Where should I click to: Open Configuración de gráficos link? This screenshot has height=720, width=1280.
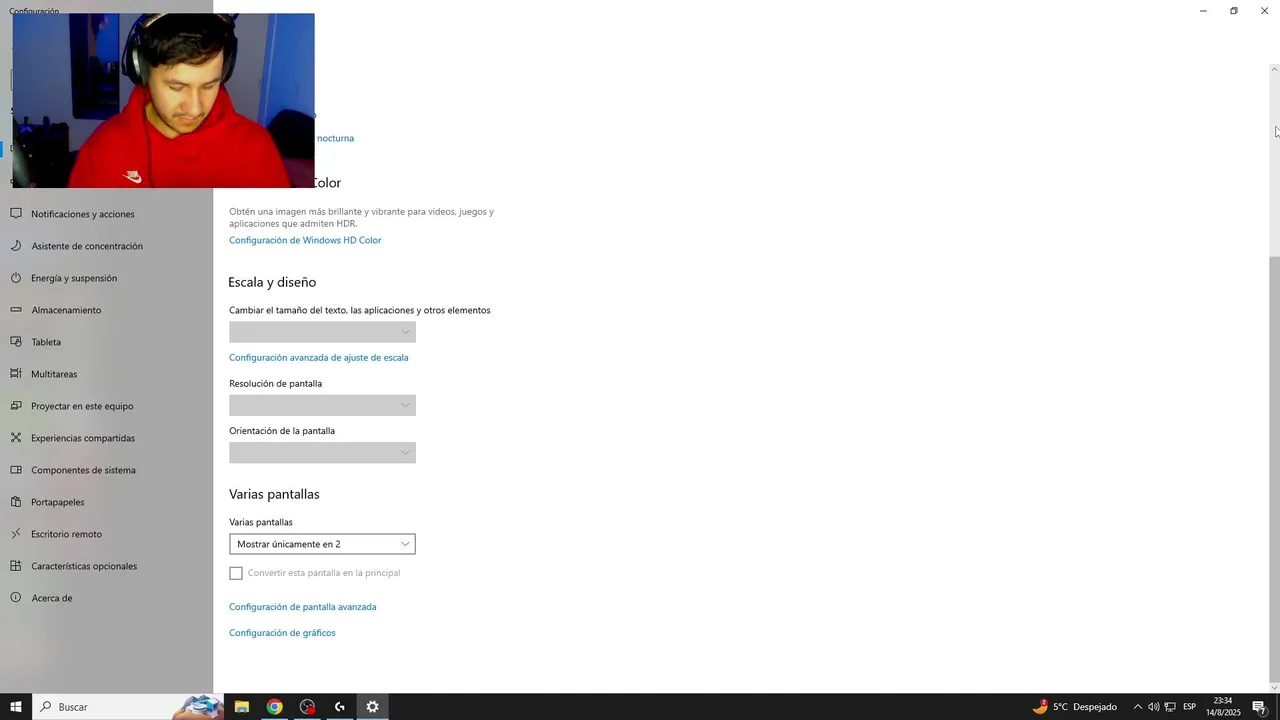coord(282,633)
